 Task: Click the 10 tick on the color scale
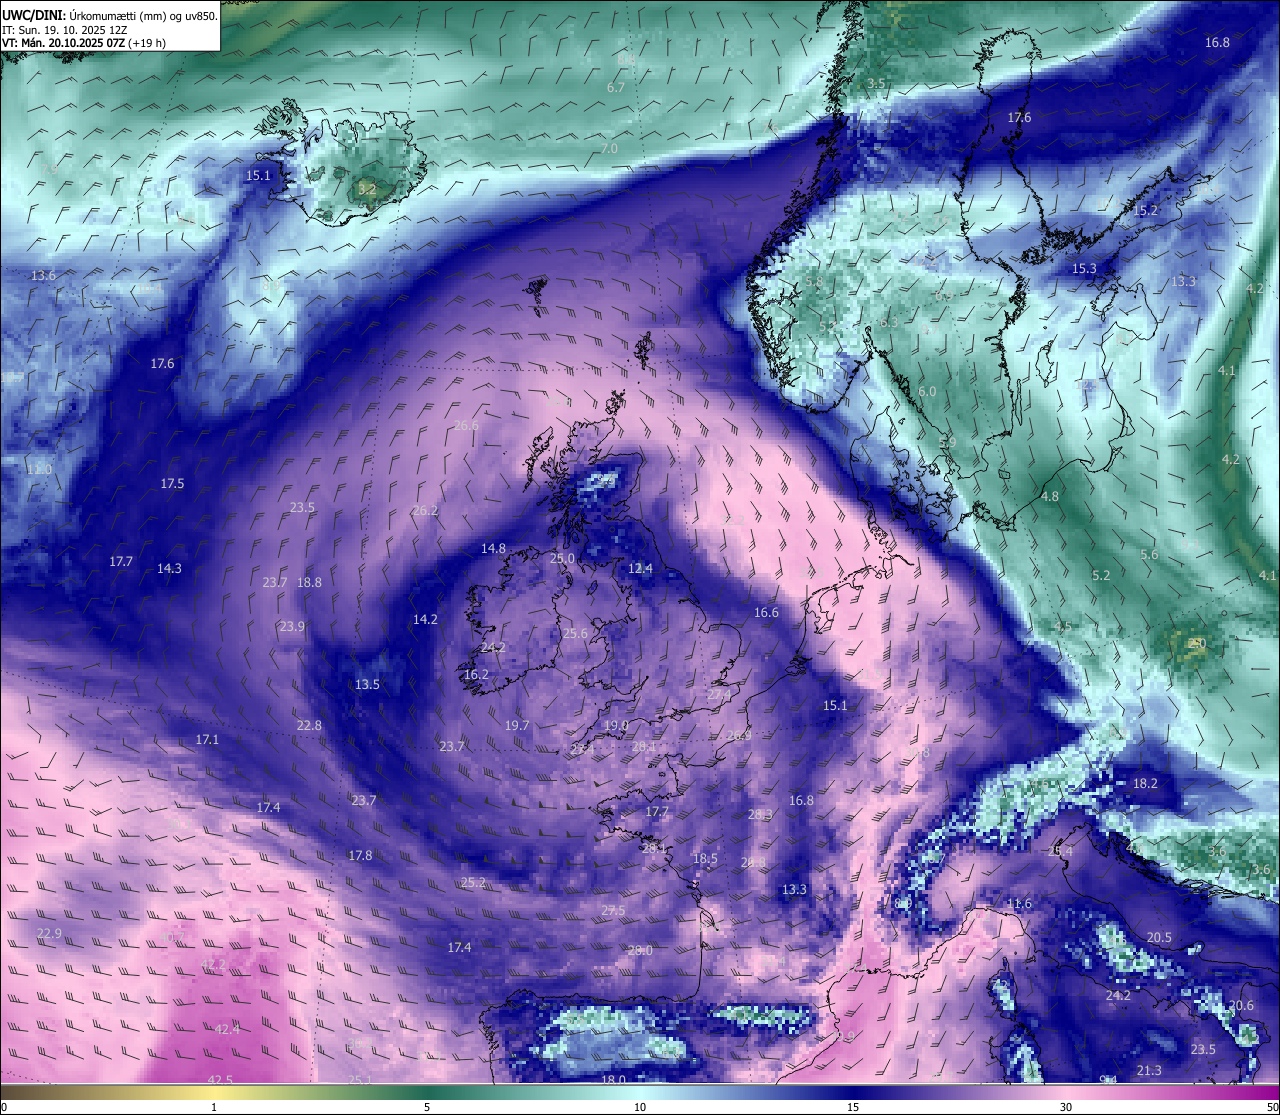click(640, 1107)
